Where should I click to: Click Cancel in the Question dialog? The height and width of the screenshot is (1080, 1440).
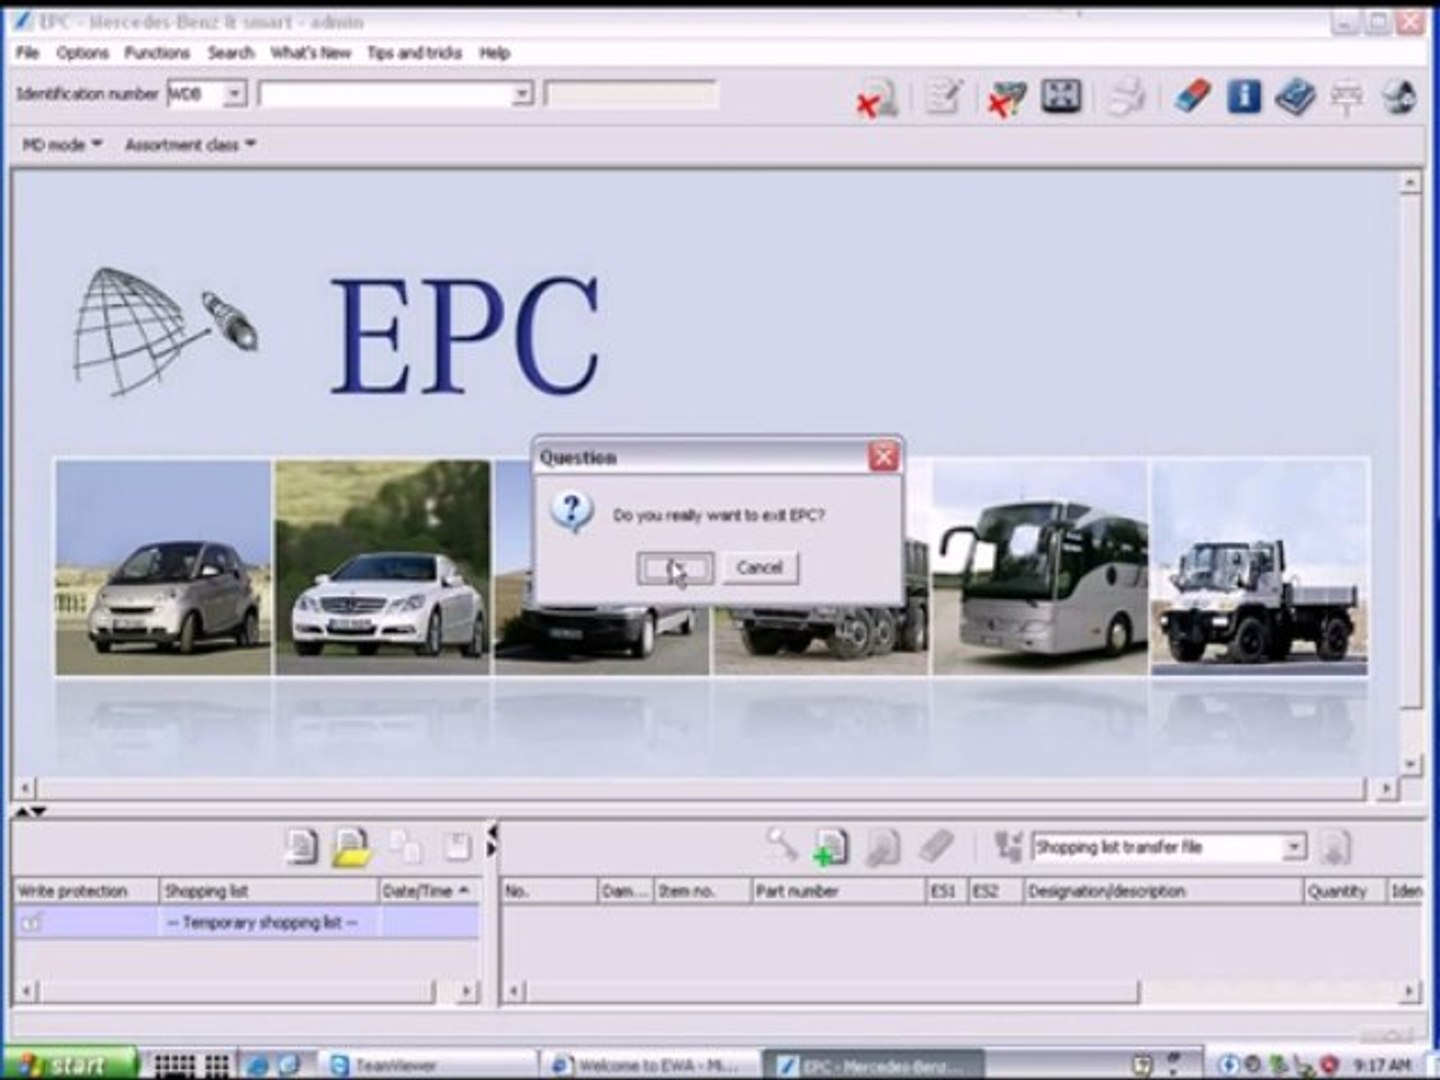[760, 568]
